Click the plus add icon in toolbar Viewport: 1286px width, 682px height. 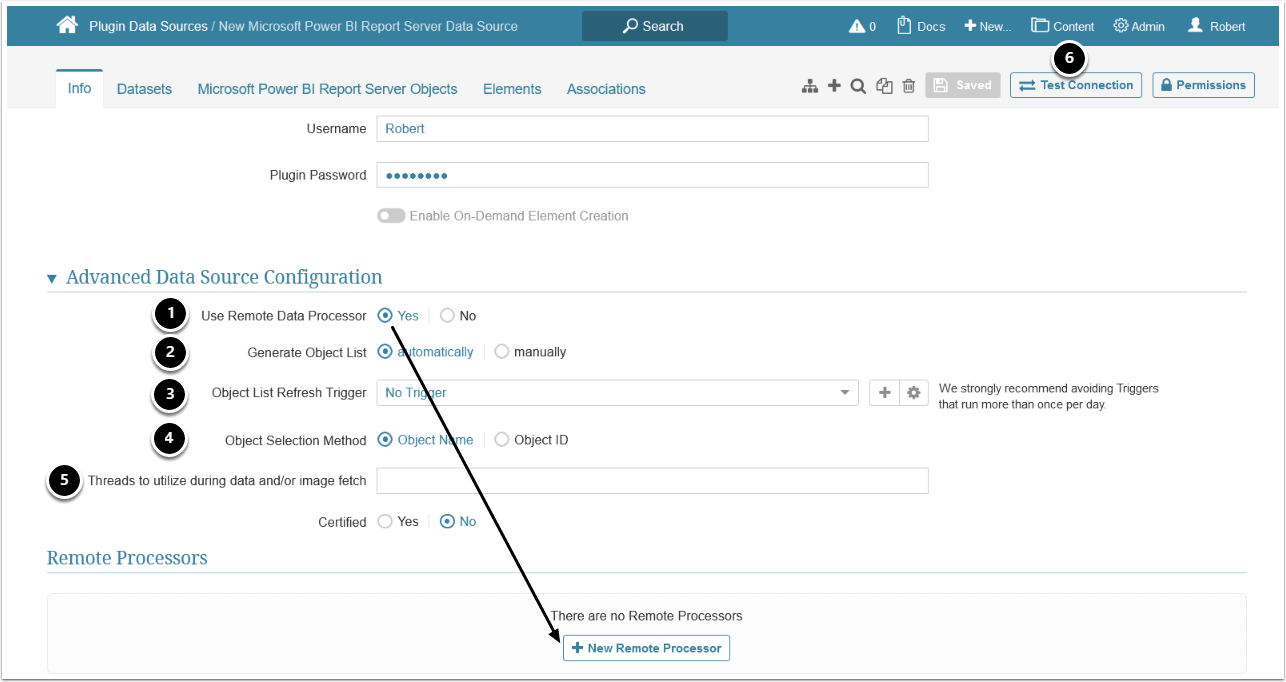[835, 86]
